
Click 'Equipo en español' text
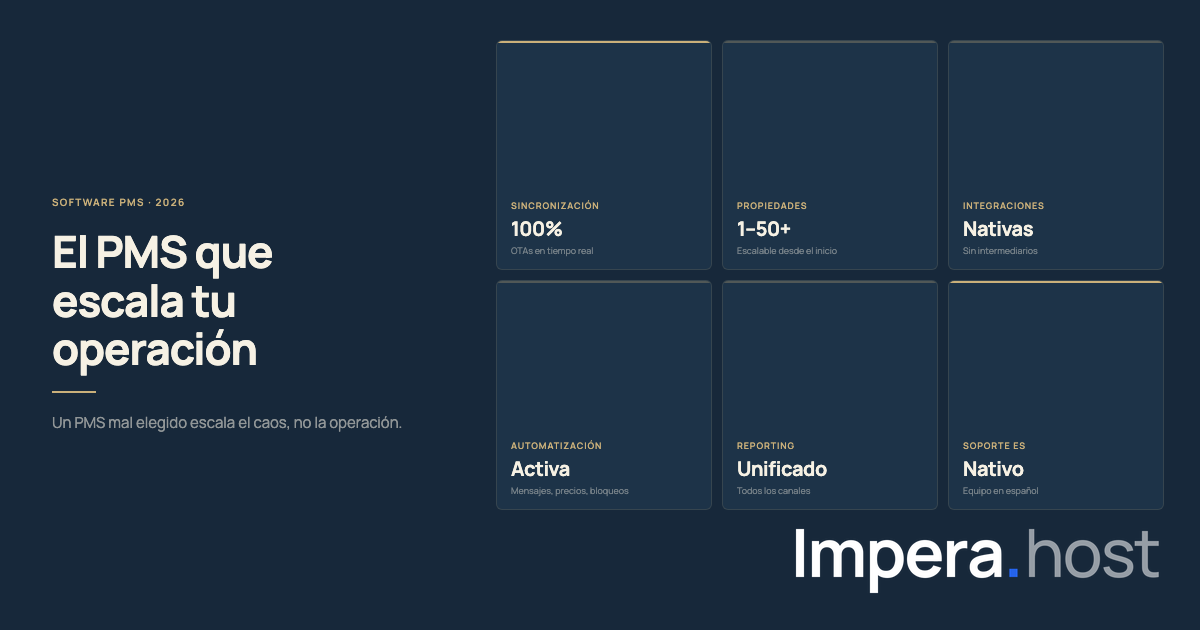click(1001, 491)
